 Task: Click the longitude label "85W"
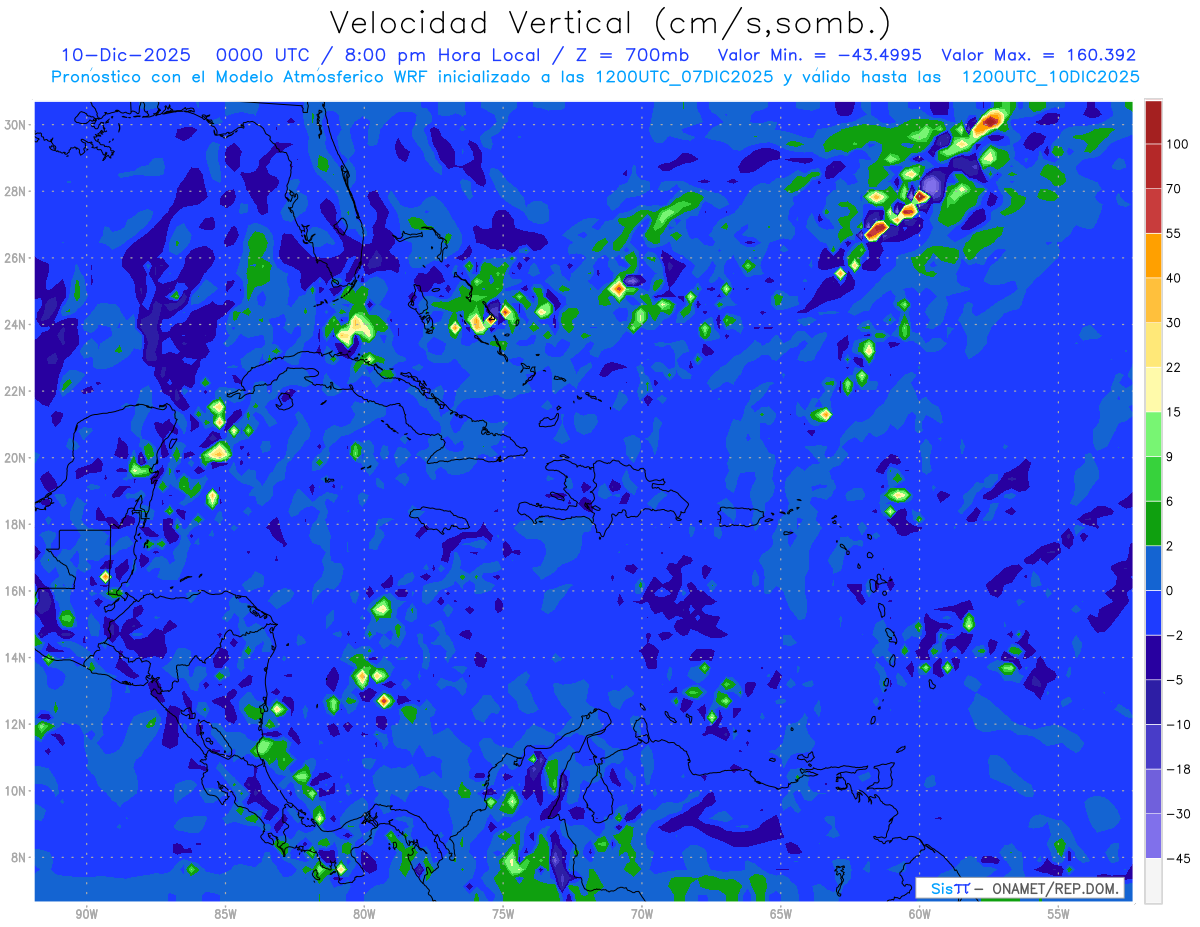(225, 914)
